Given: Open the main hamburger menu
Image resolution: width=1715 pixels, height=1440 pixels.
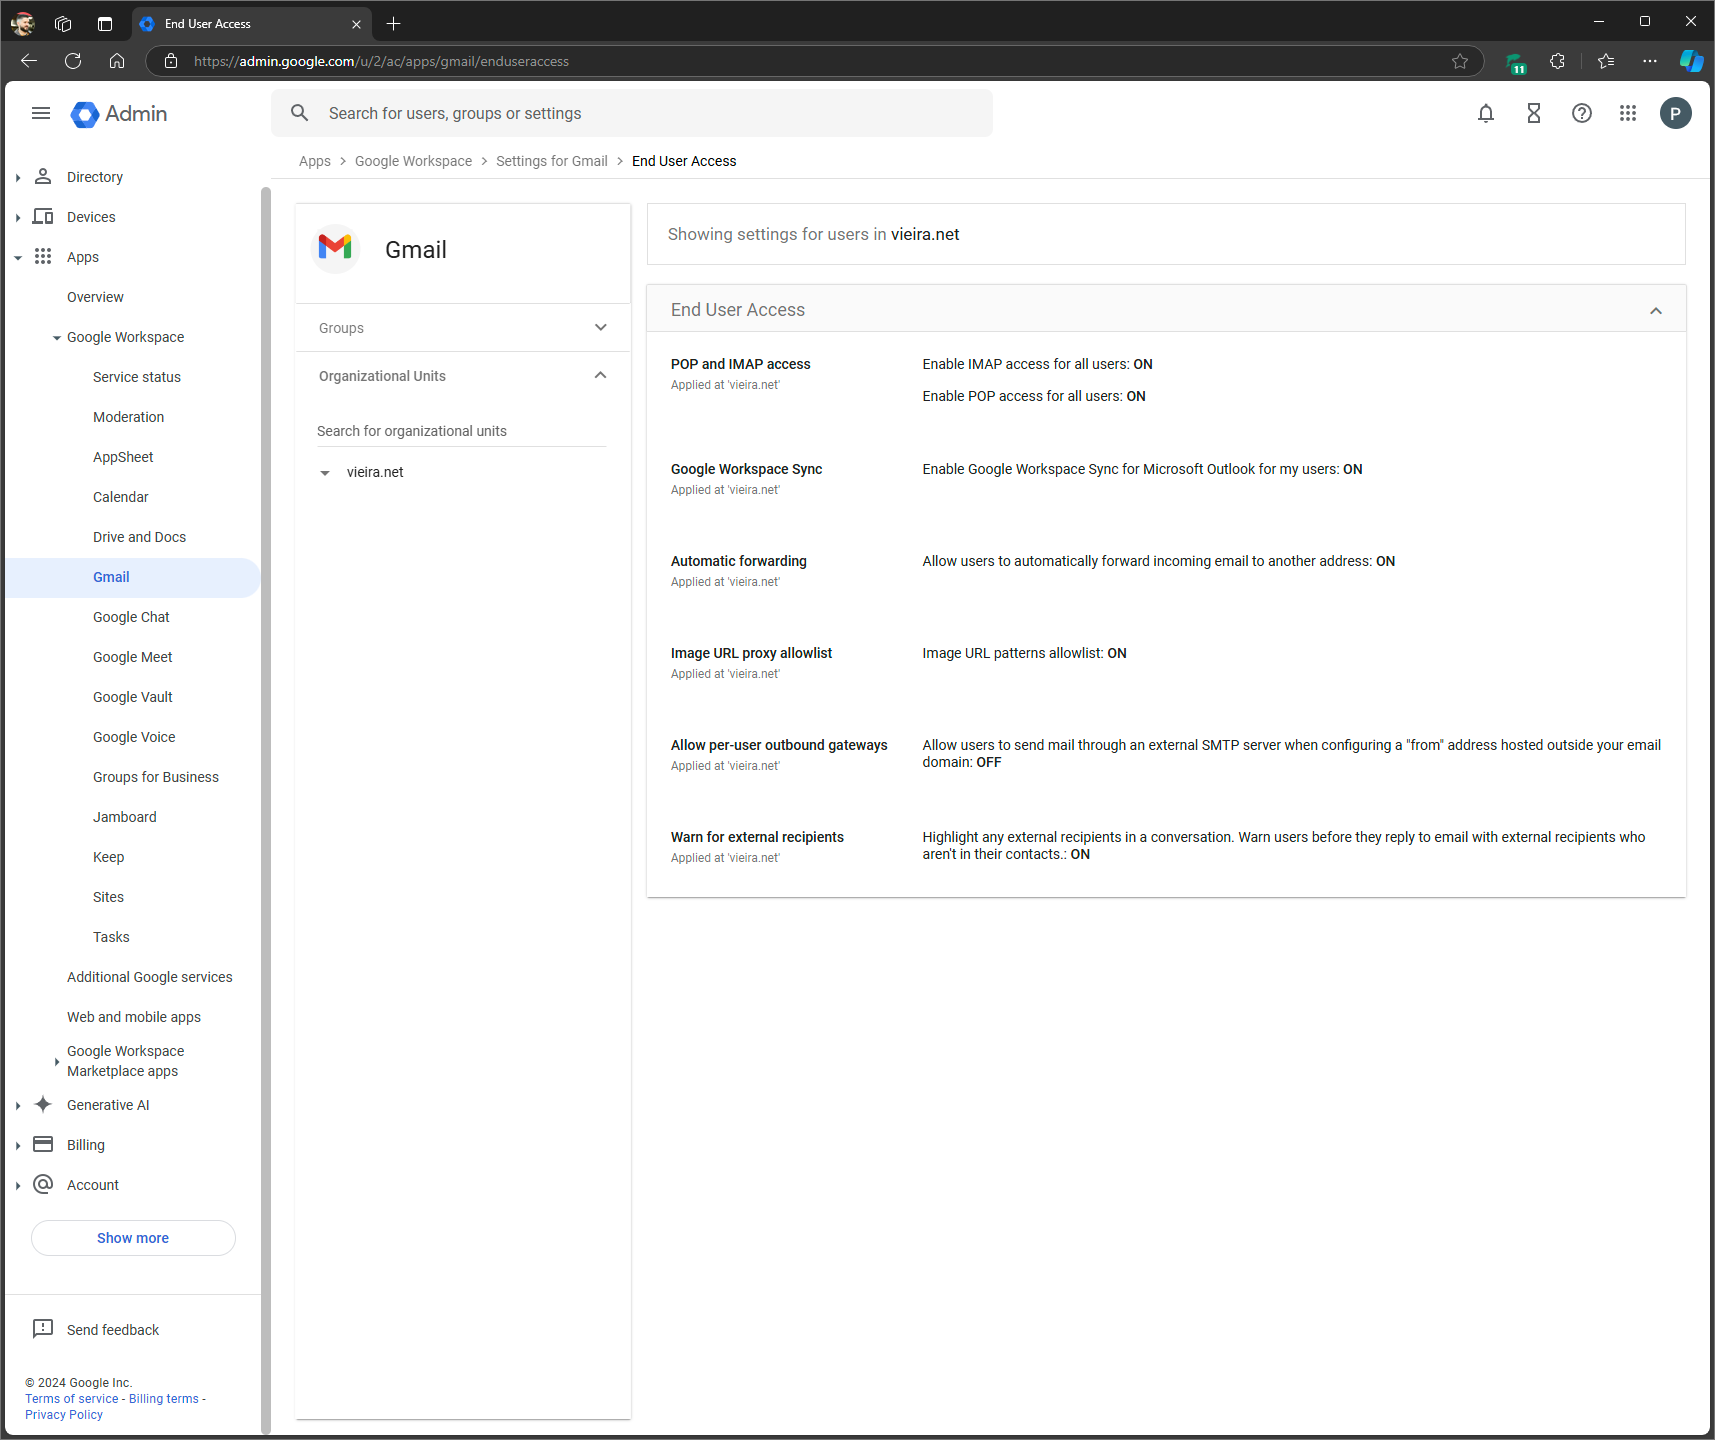Looking at the screenshot, I should 41,113.
